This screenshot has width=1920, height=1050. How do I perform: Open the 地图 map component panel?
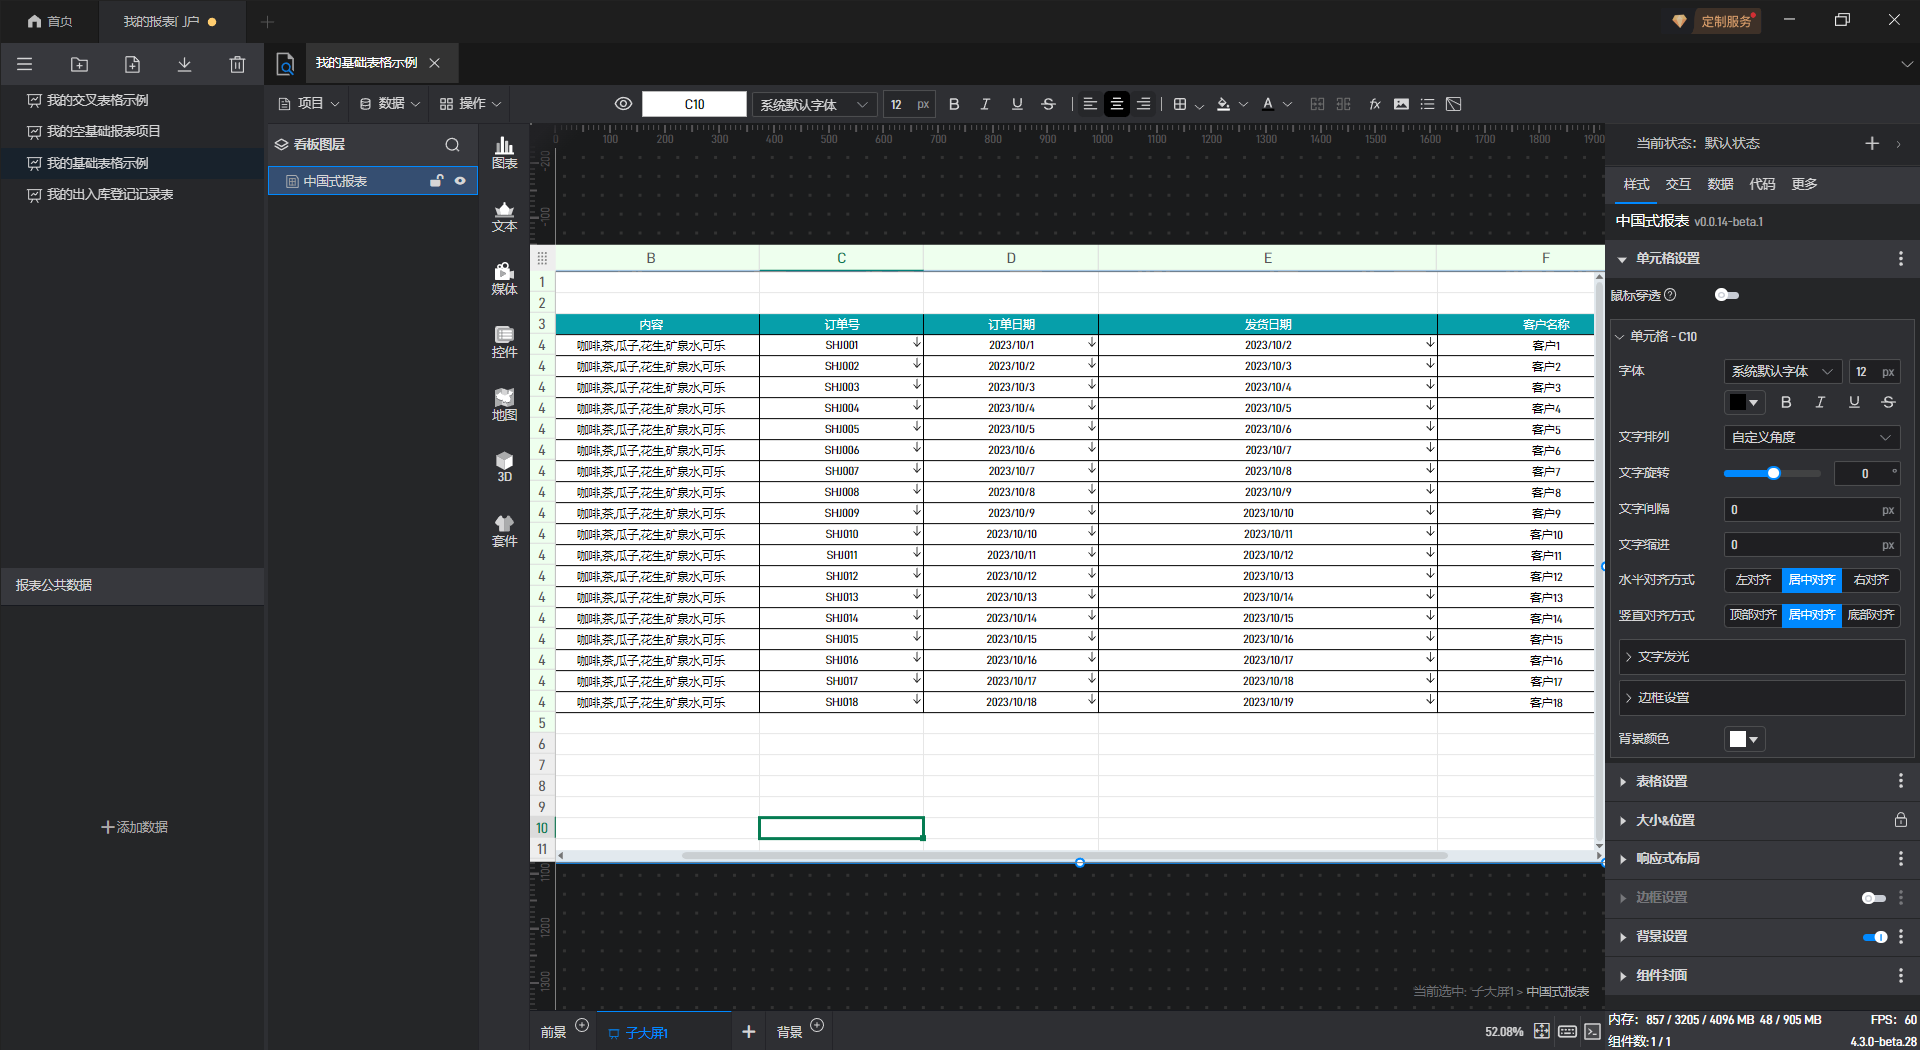click(x=504, y=404)
